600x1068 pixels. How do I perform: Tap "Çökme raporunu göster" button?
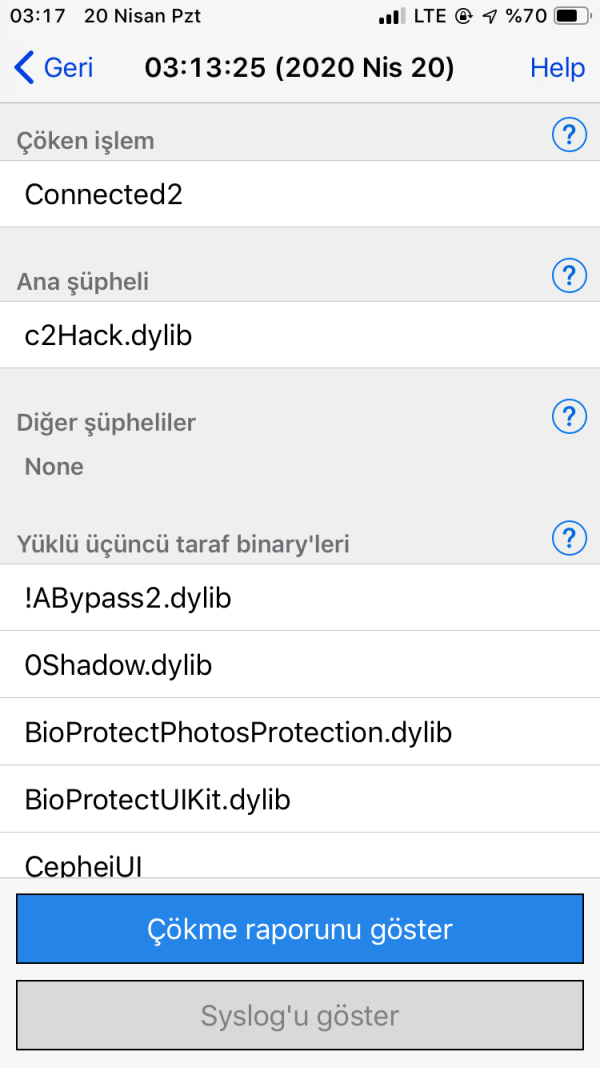[x=300, y=928]
